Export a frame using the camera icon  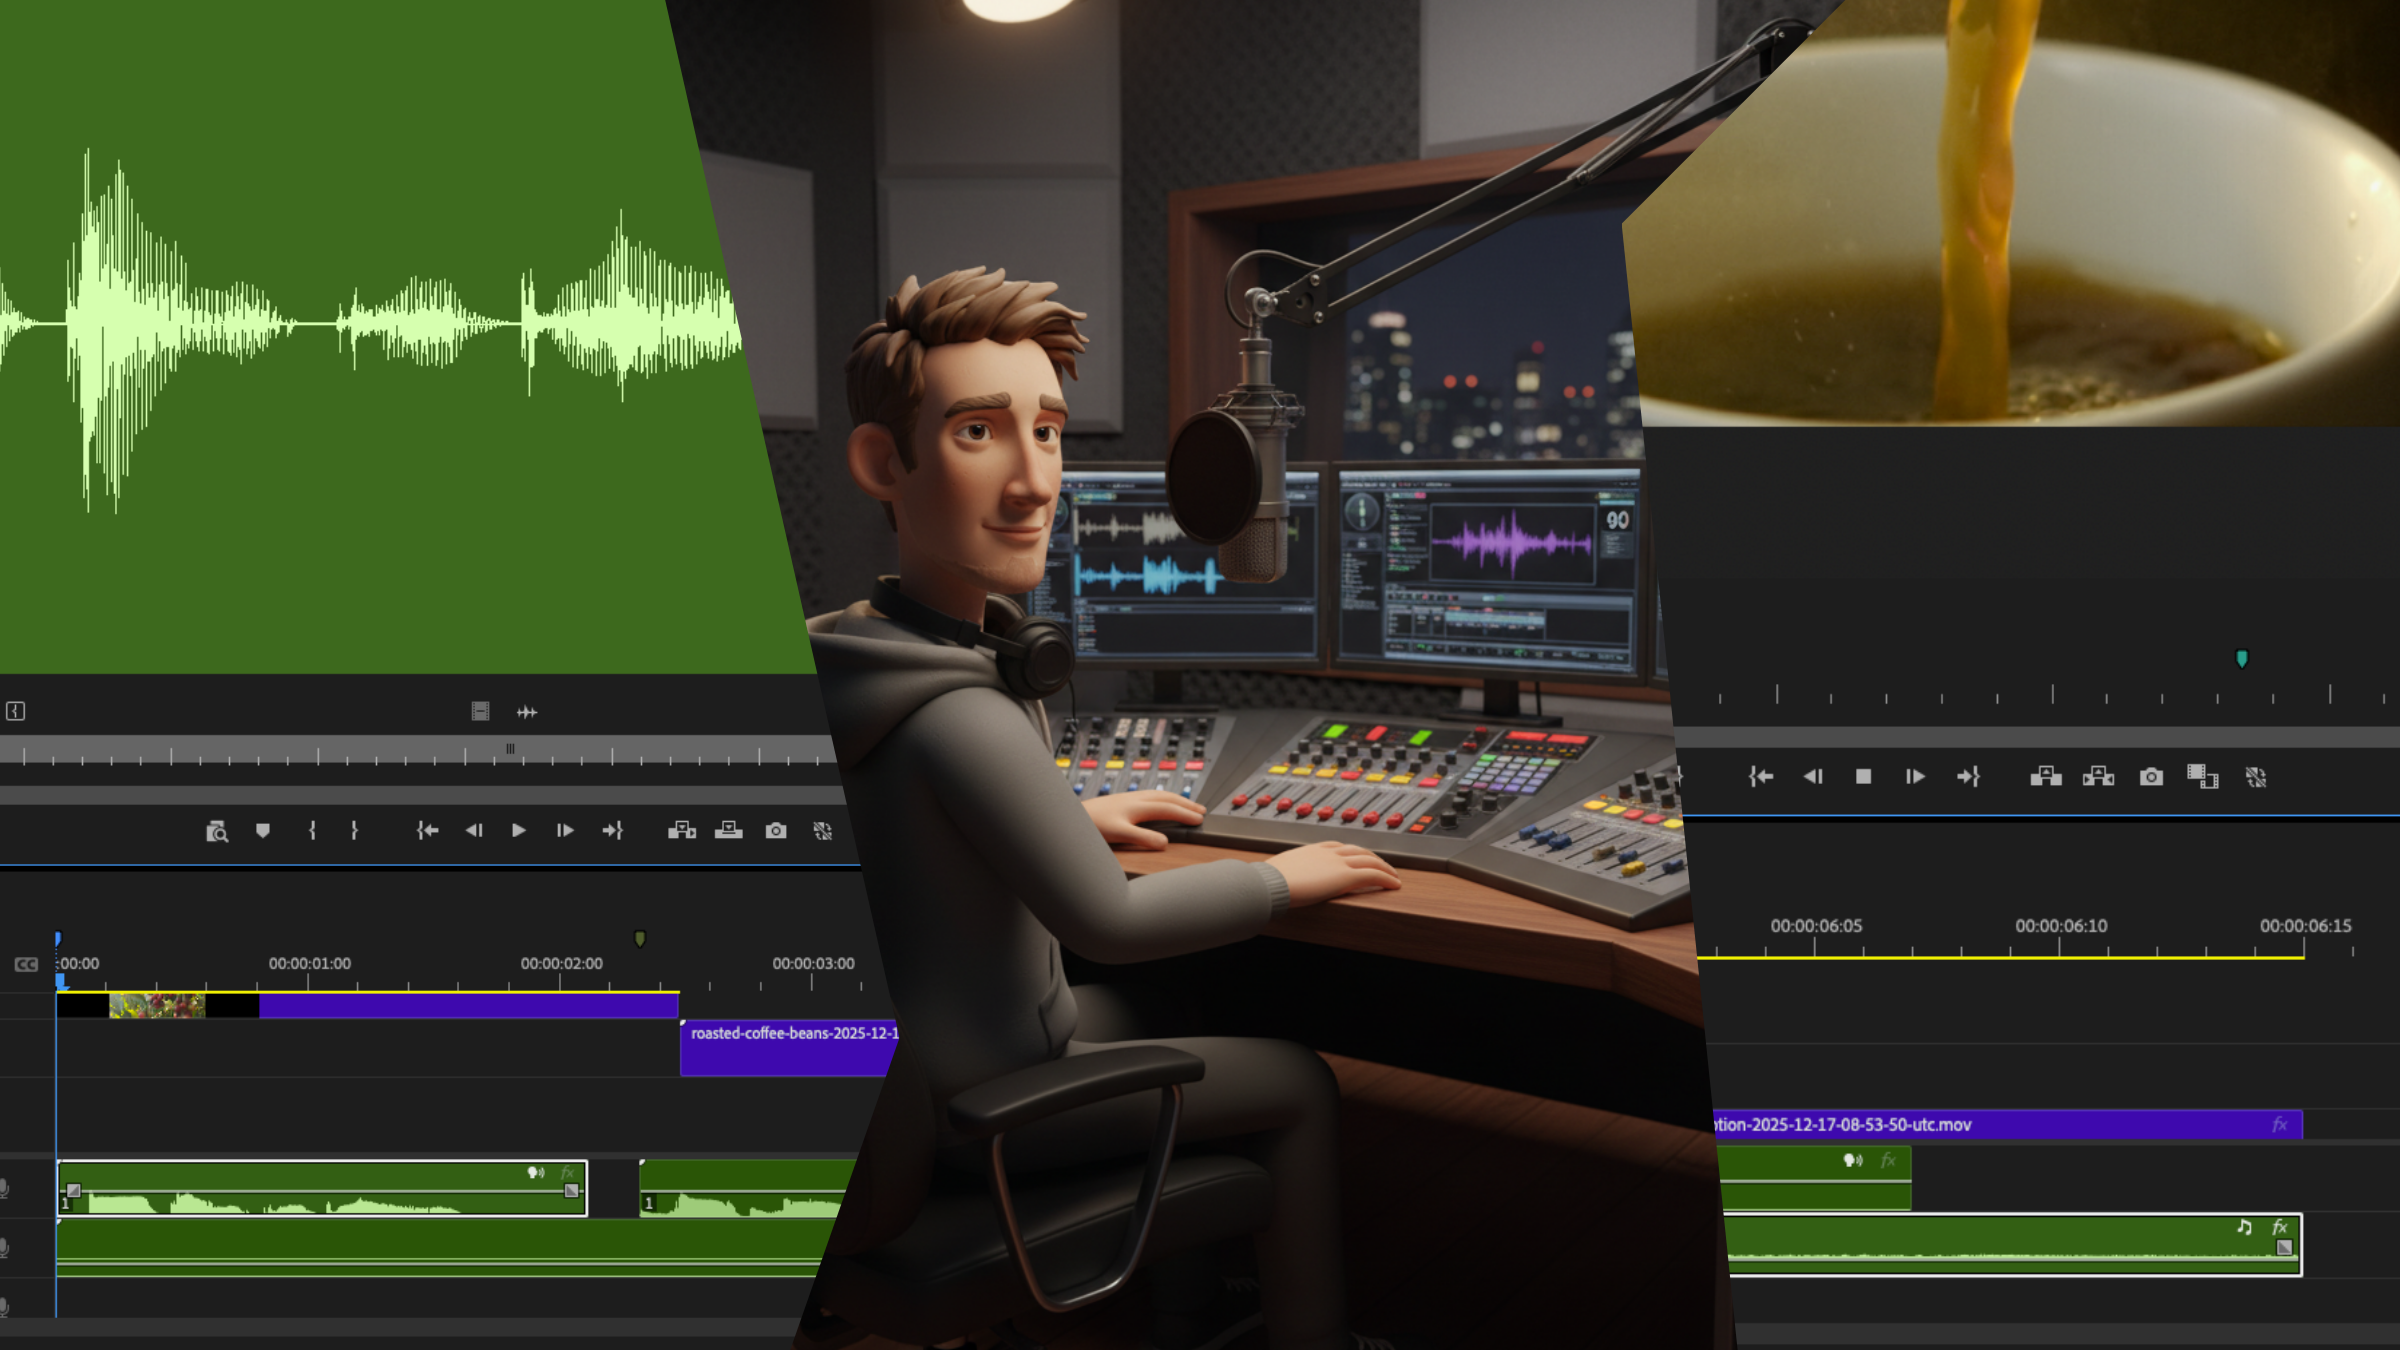775,830
